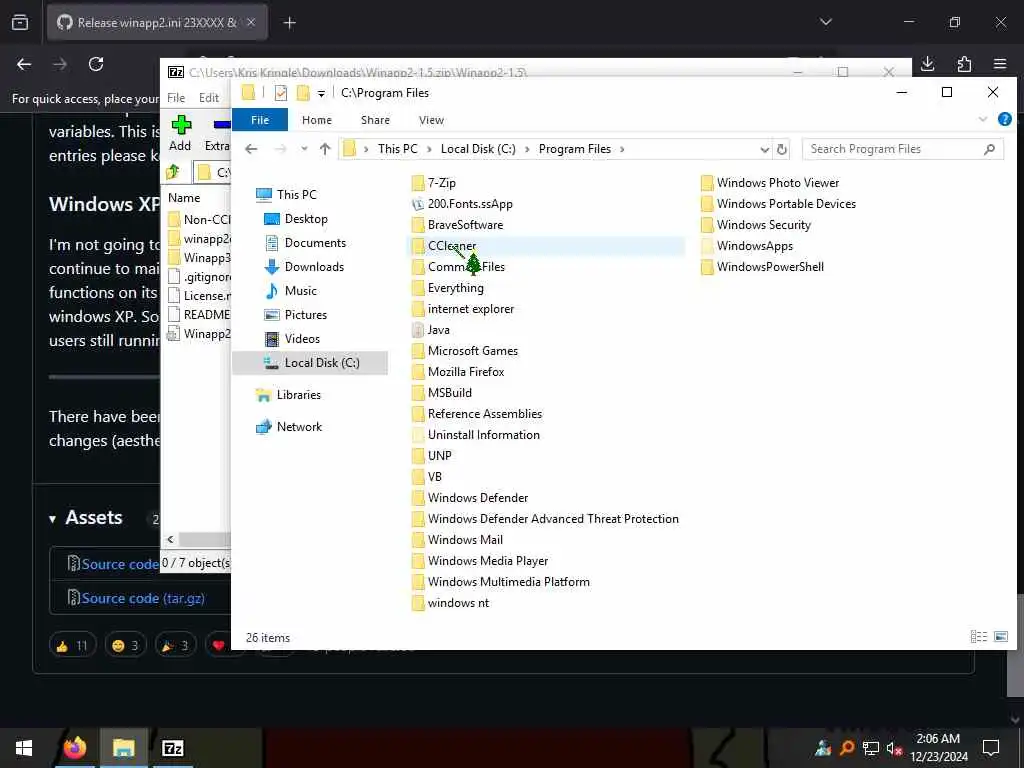Switch to large icons view button
Screen dimensions: 1024x768
click(1000, 636)
